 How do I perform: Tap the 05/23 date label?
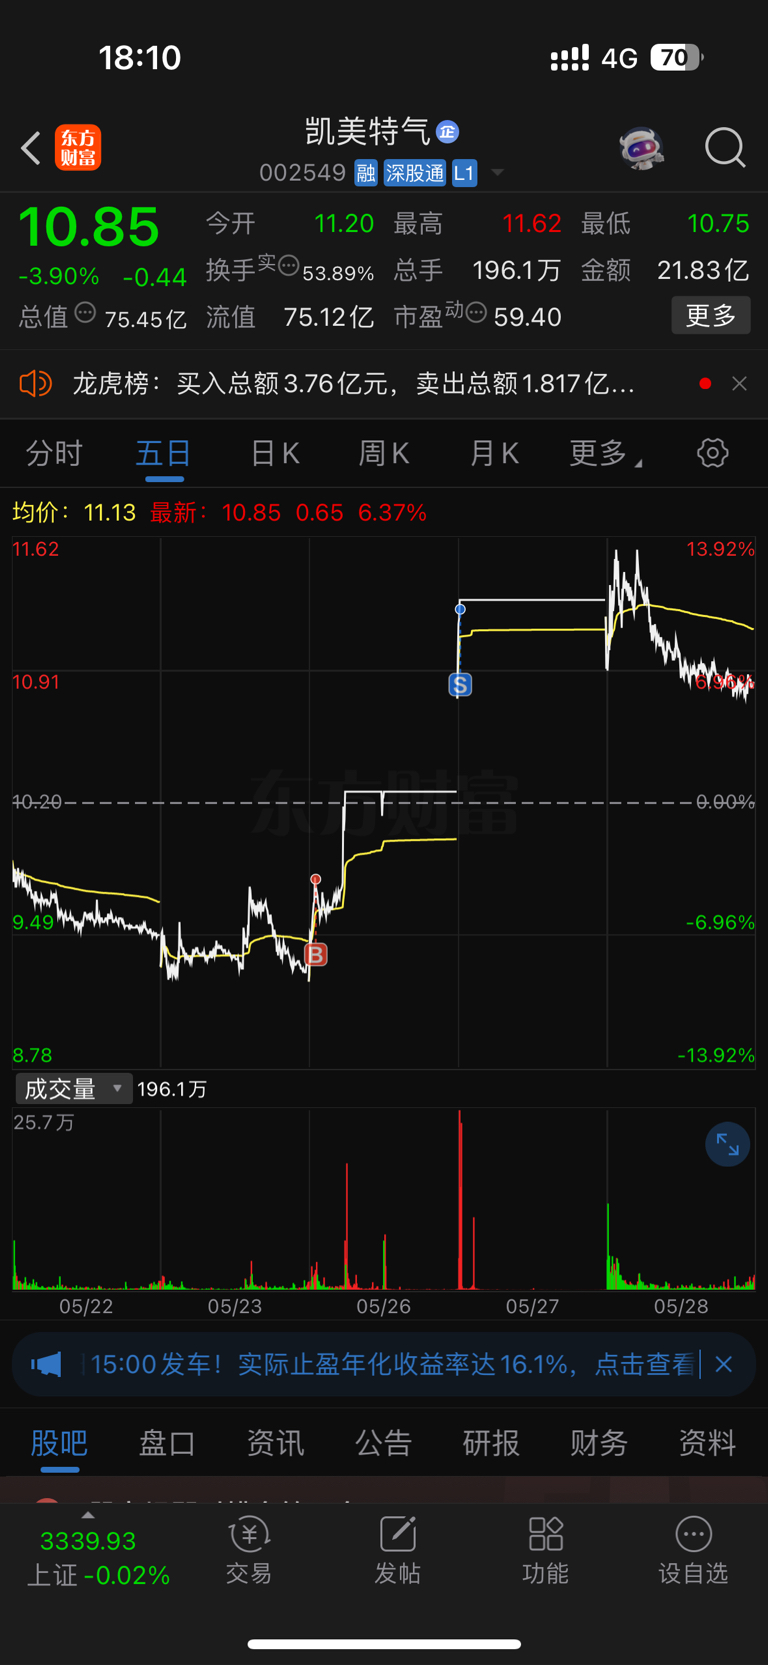(235, 1306)
